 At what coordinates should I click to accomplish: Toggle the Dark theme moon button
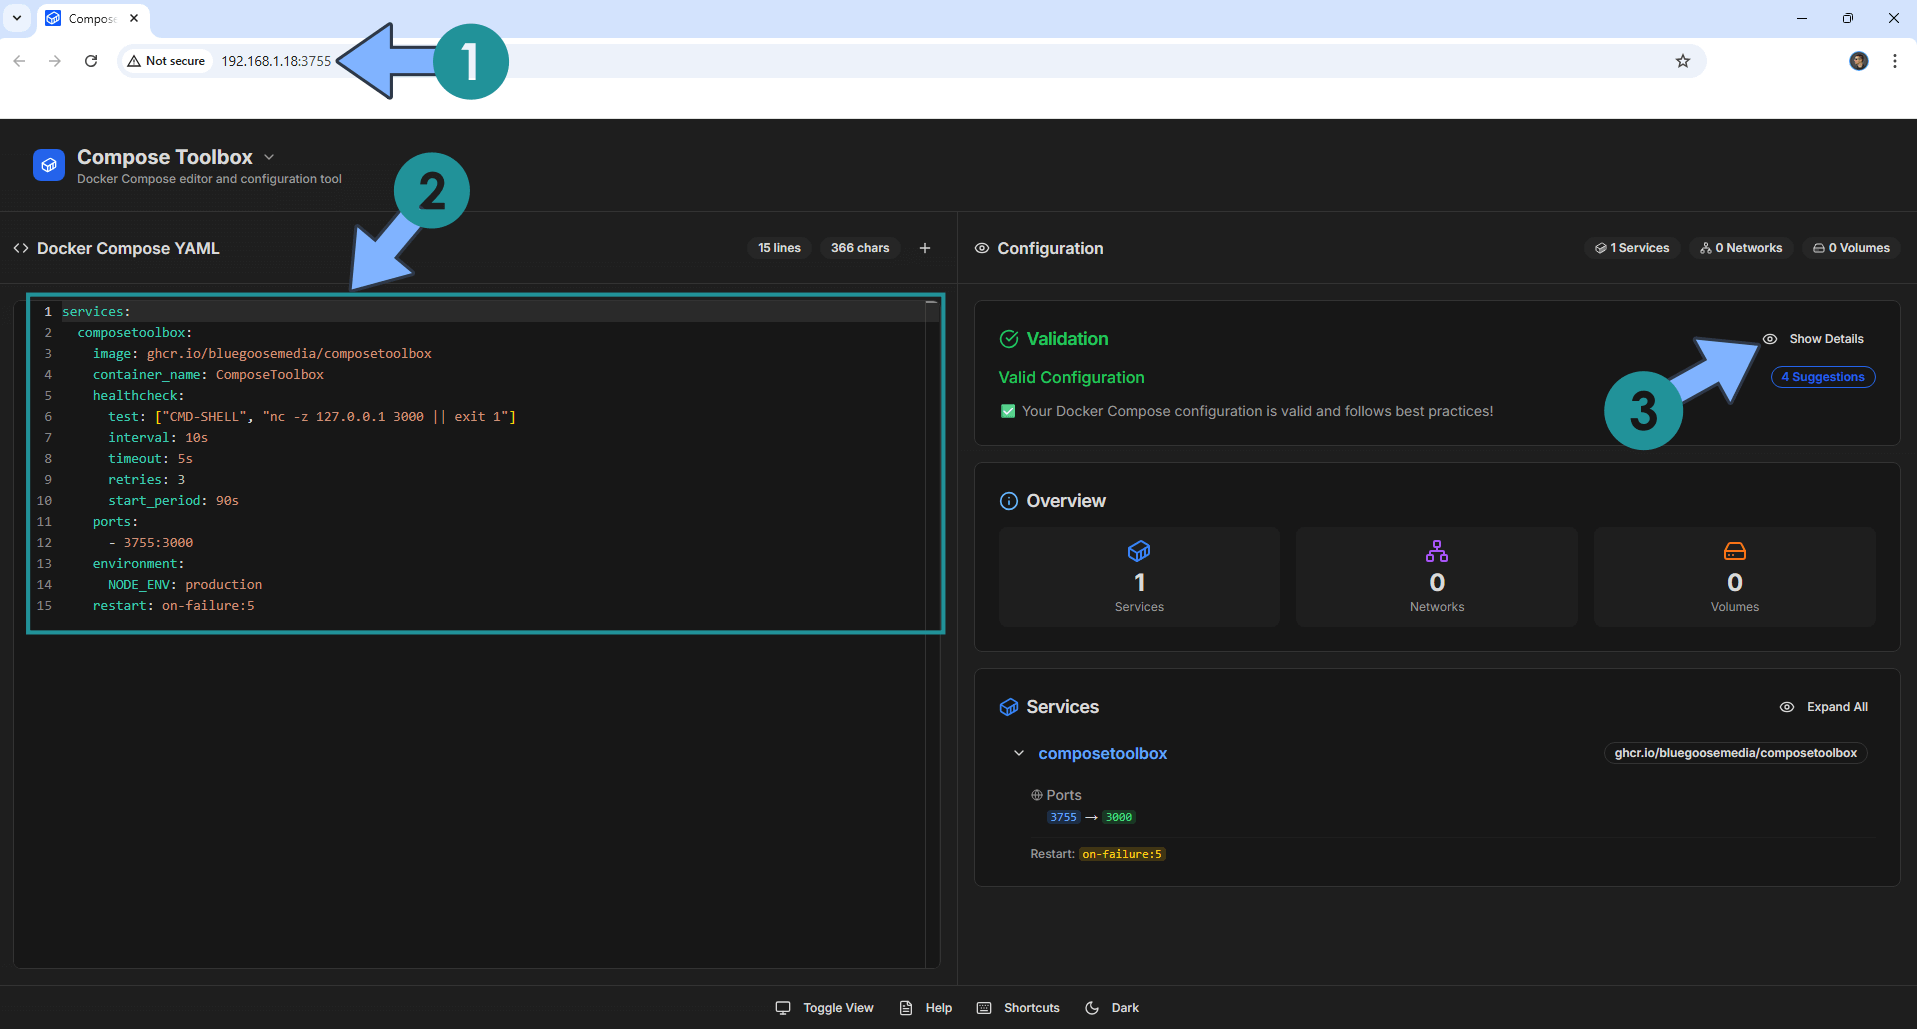click(1112, 1008)
